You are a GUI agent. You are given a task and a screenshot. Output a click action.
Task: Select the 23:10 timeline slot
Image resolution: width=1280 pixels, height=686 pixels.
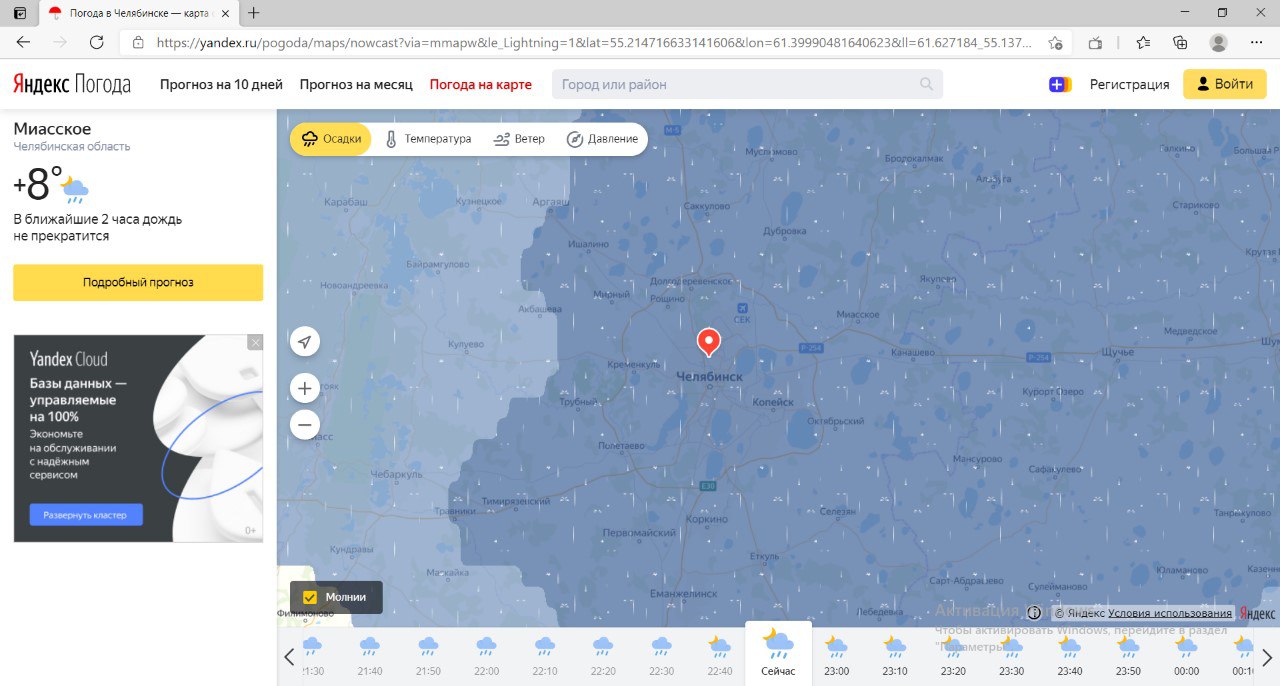click(895, 656)
